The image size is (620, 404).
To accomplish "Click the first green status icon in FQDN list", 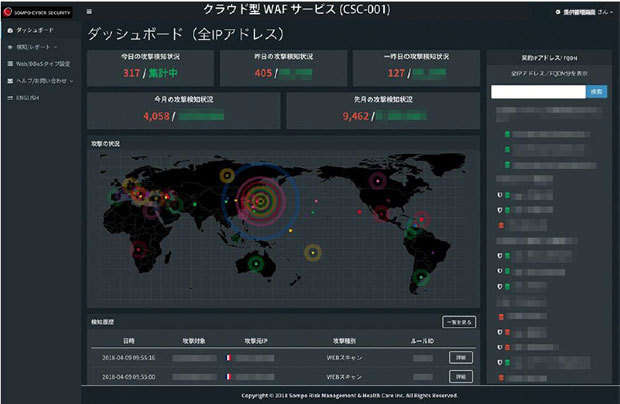I will (x=507, y=134).
